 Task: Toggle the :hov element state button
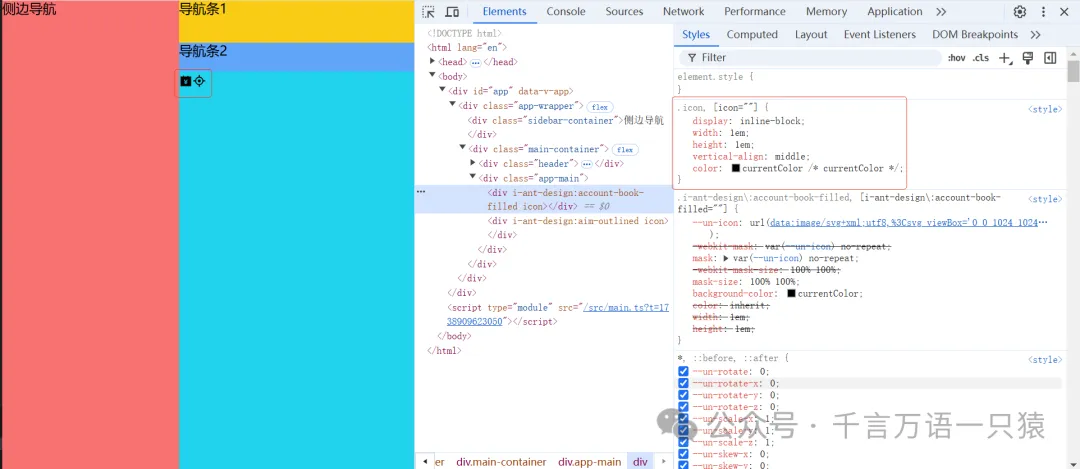coord(957,58)
